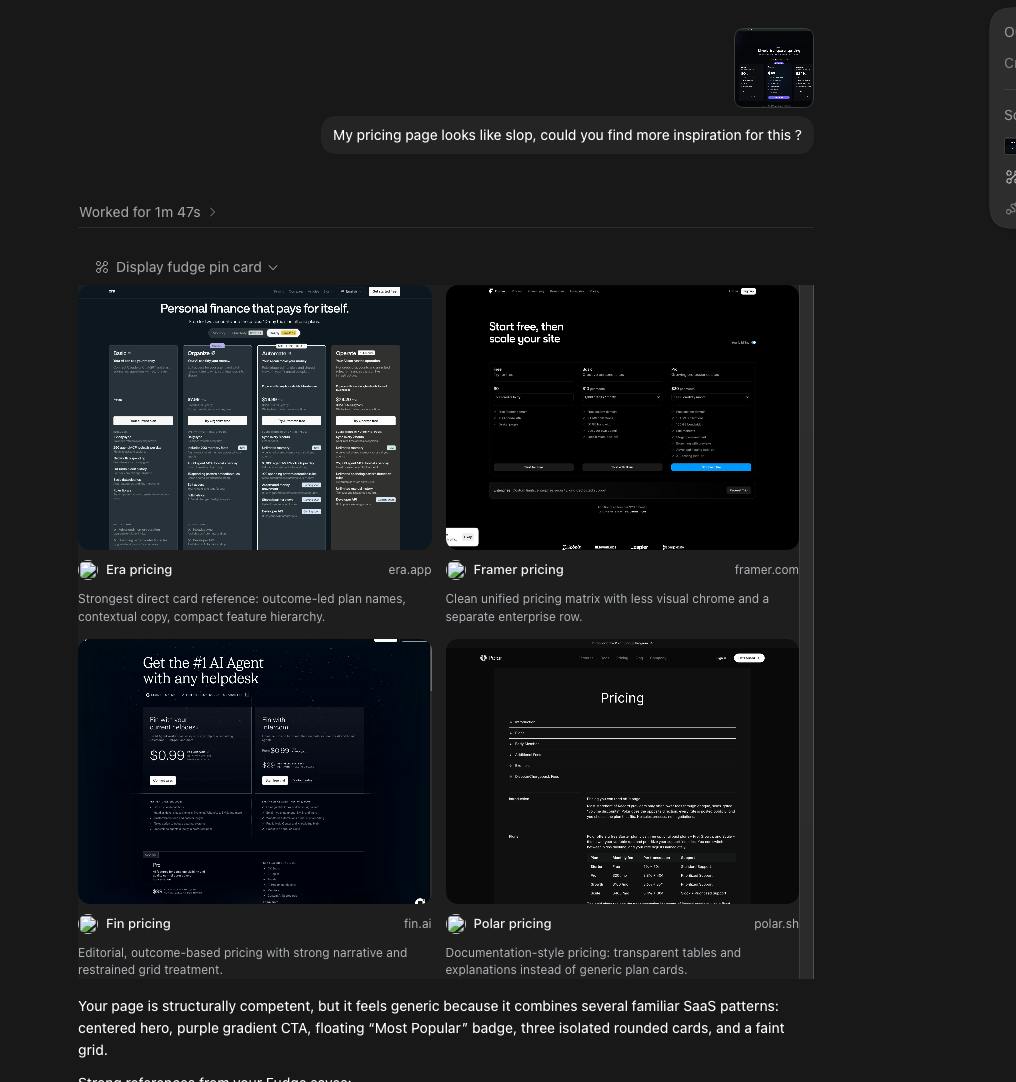
Task: Click the pin card list scrollbar
Action: tap(806, 631)
